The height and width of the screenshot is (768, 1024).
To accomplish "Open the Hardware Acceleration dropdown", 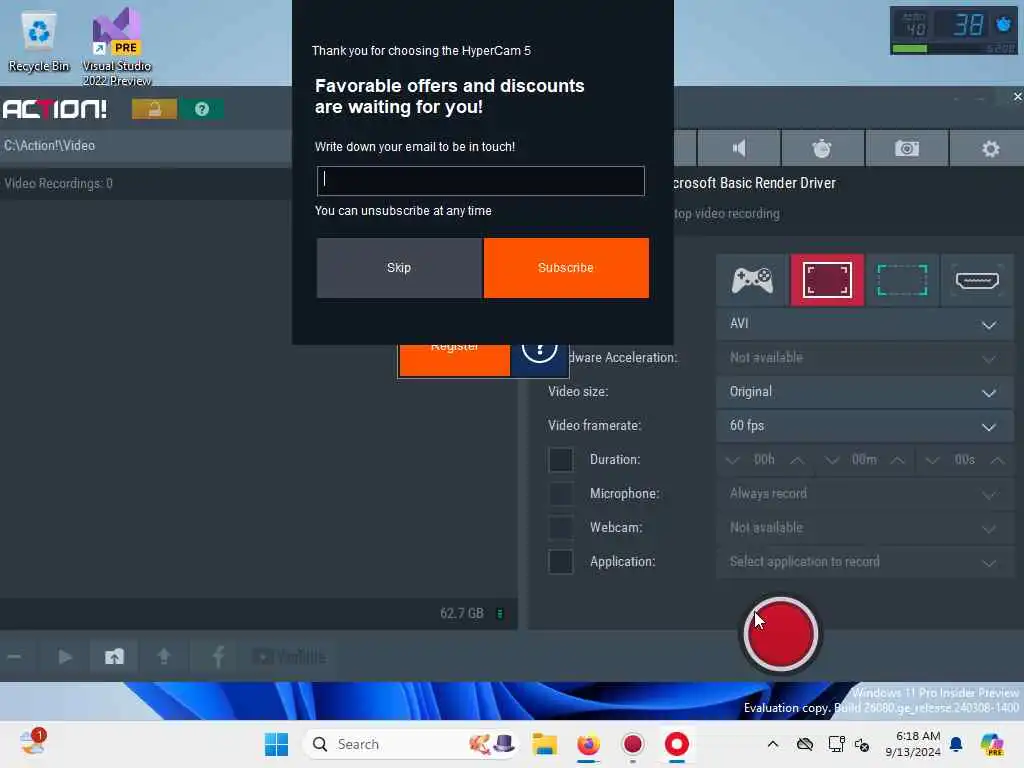I will [865, 358].
